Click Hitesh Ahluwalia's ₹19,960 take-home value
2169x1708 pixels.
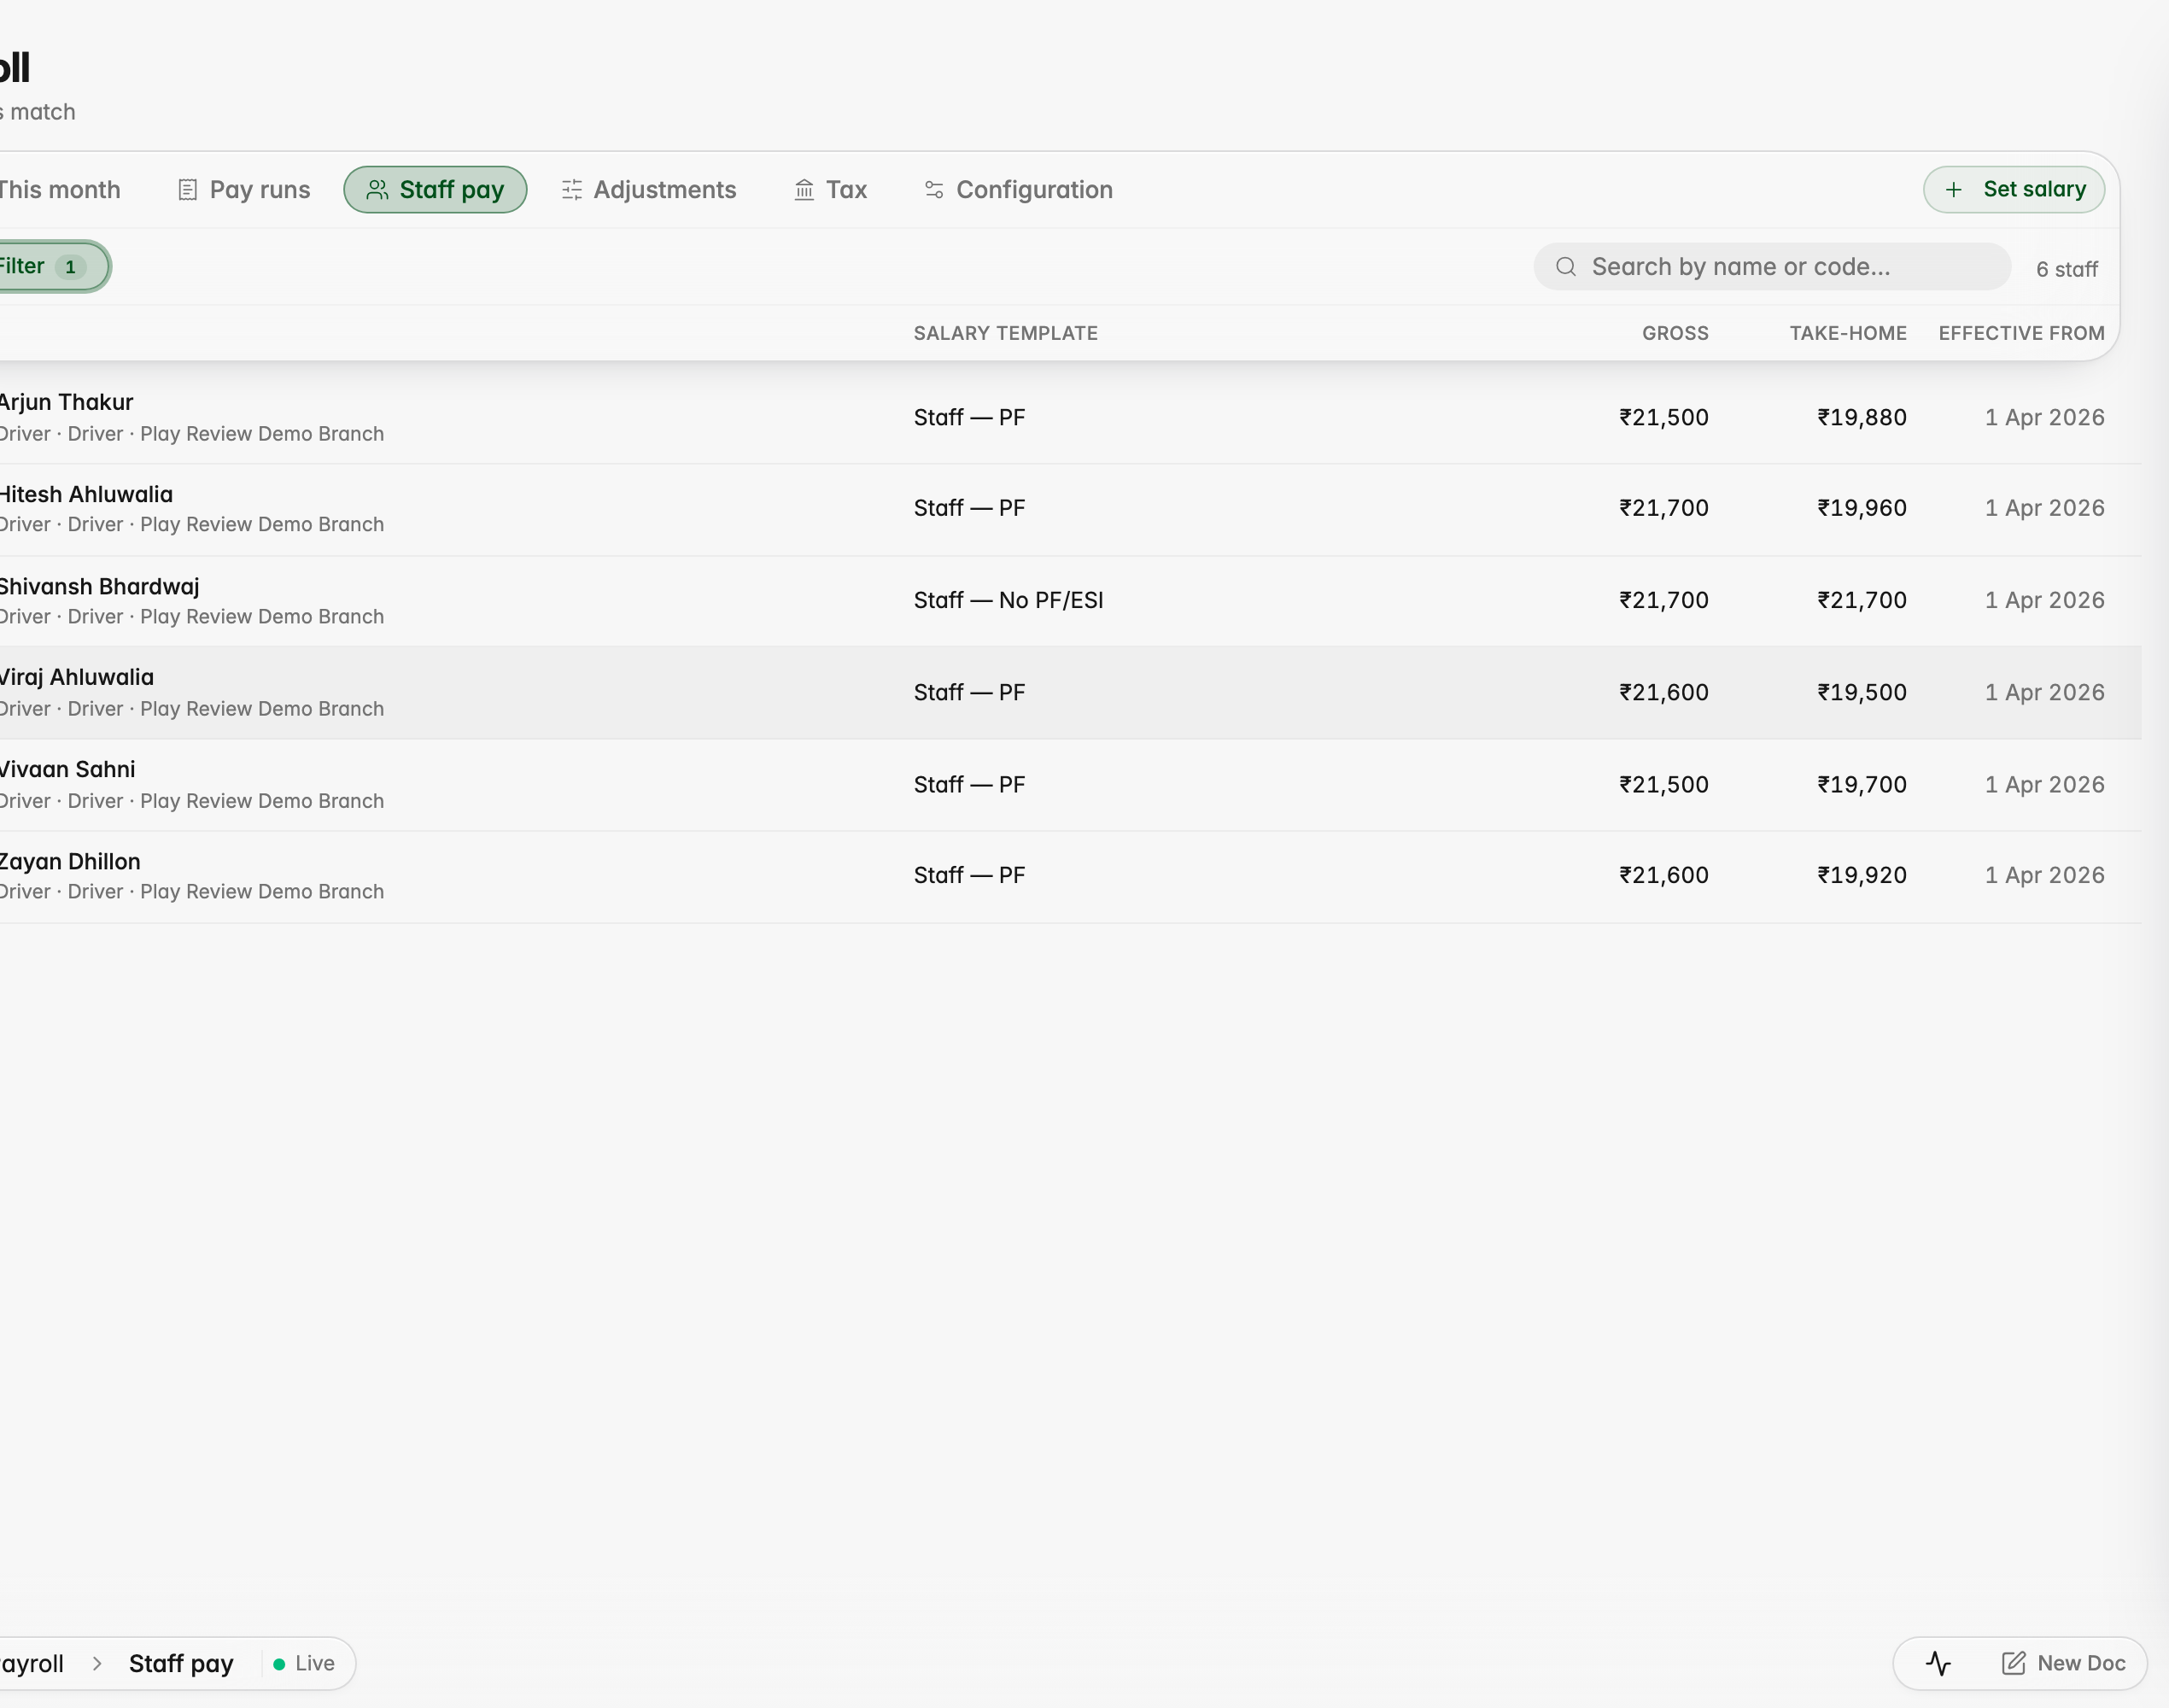coord(1862,508)
